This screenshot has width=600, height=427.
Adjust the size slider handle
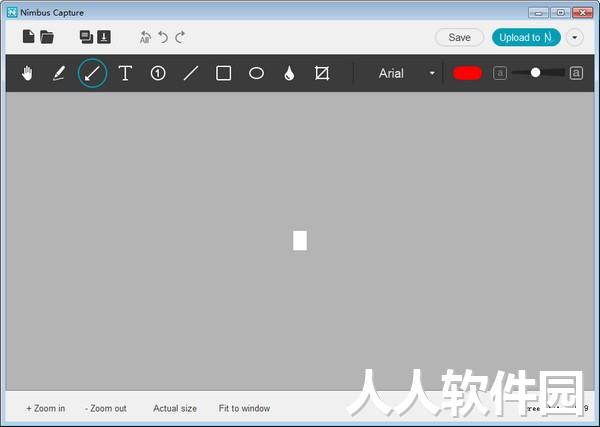(535, 72)
